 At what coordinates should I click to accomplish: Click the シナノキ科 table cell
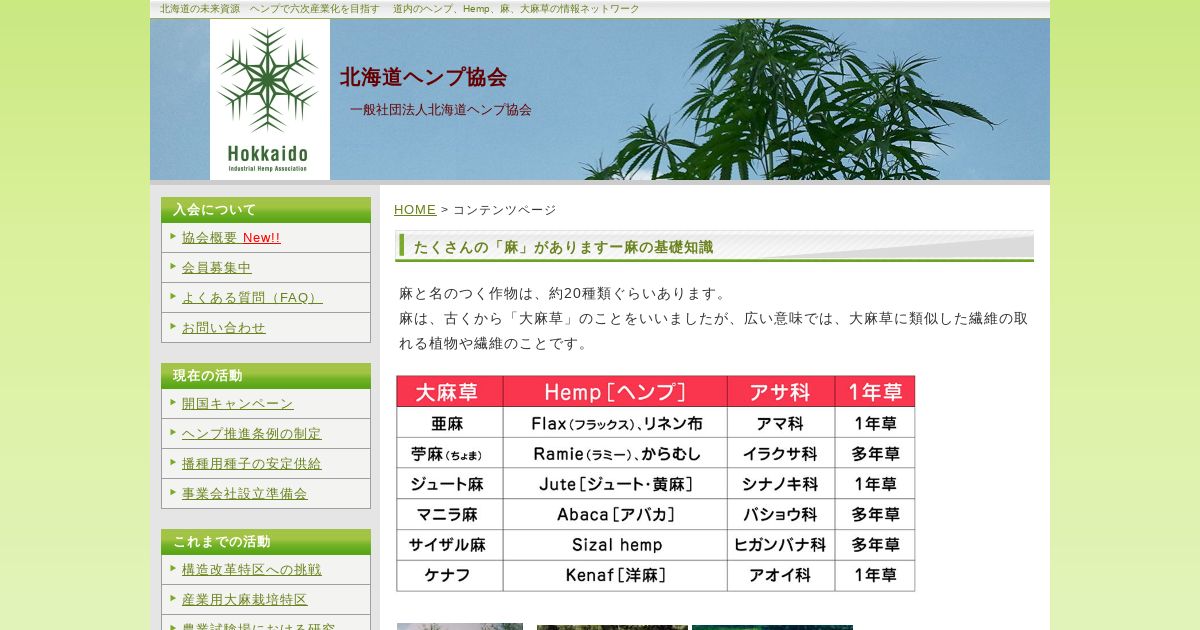781,484
